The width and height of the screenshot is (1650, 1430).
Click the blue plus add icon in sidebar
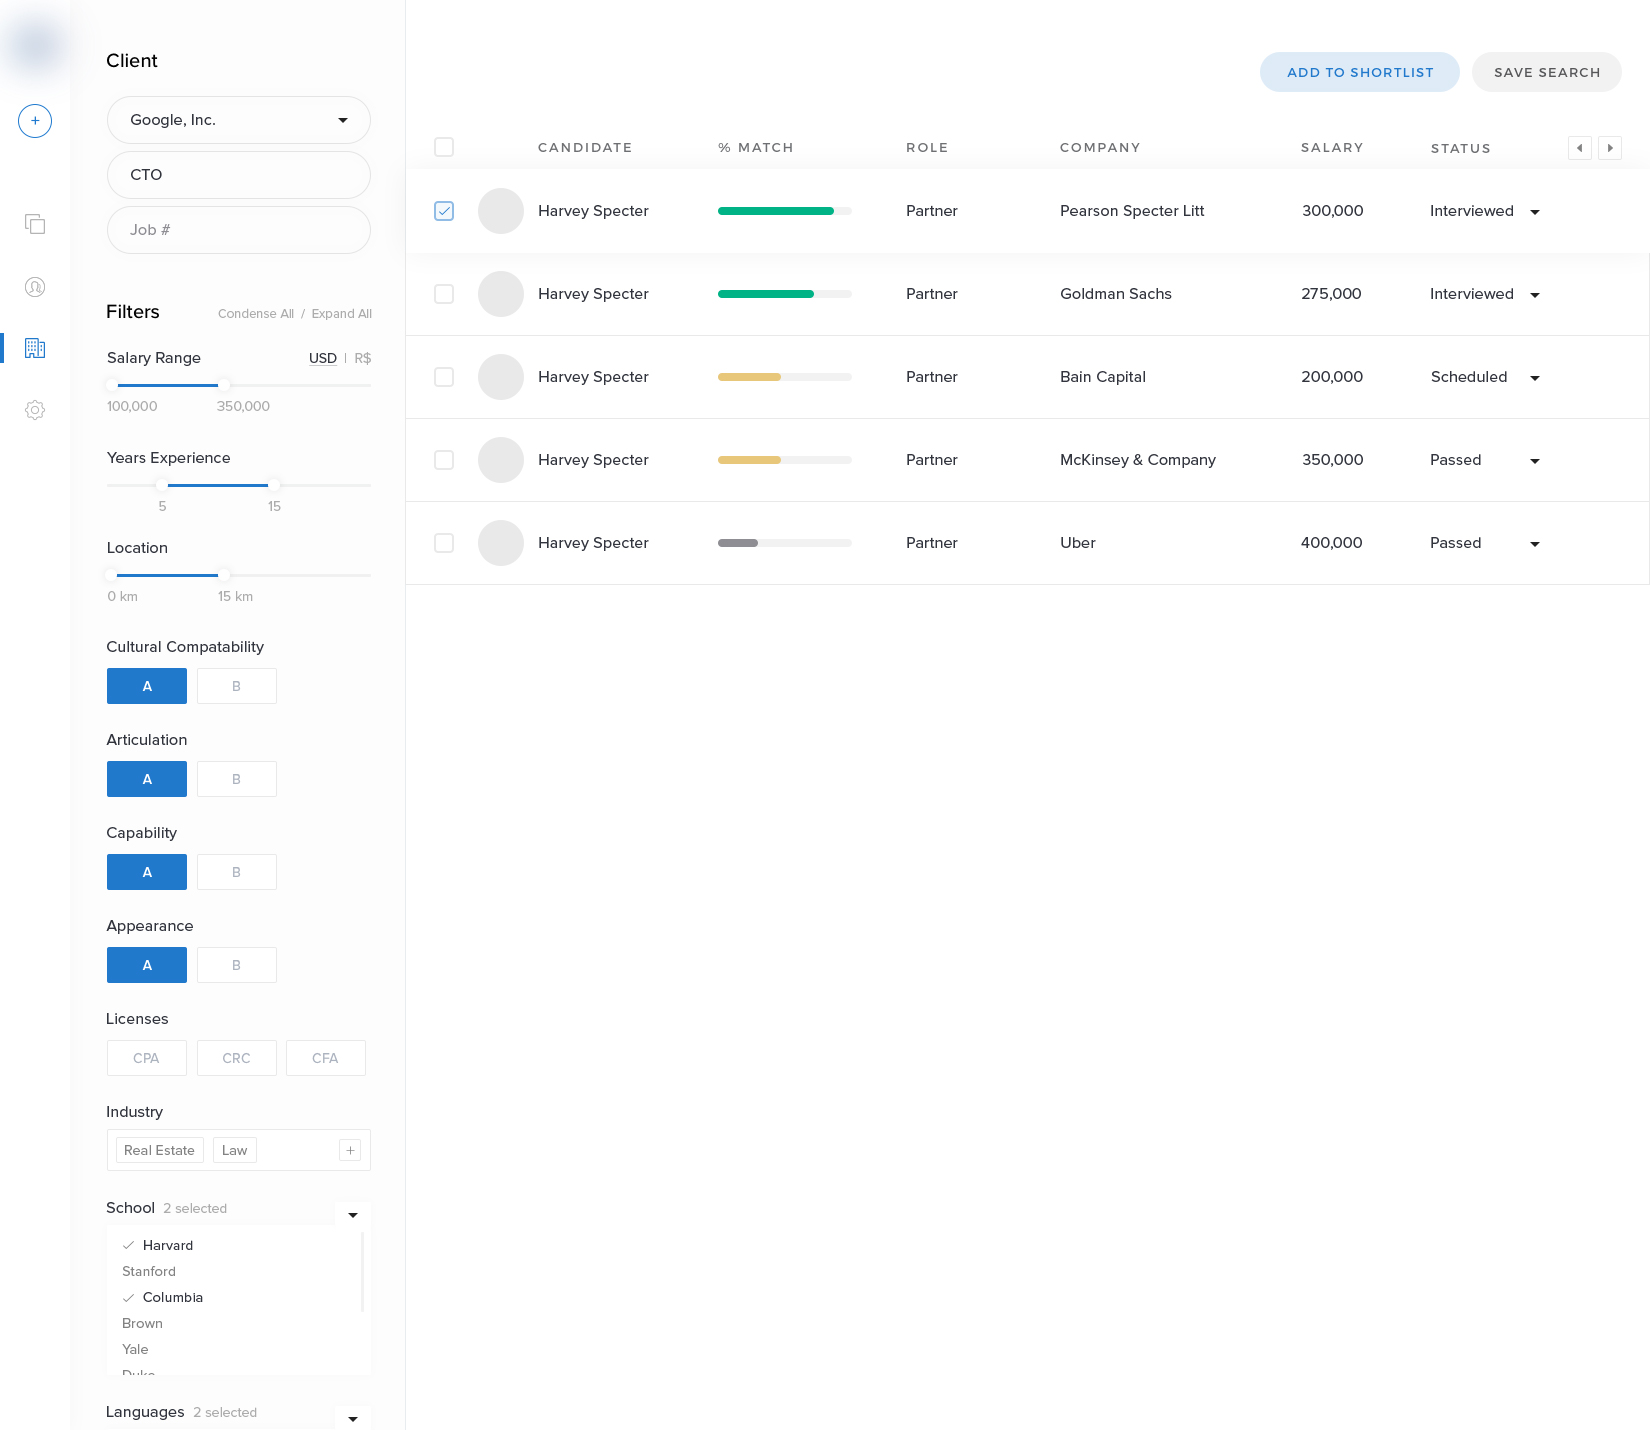[x=35, y=121]
